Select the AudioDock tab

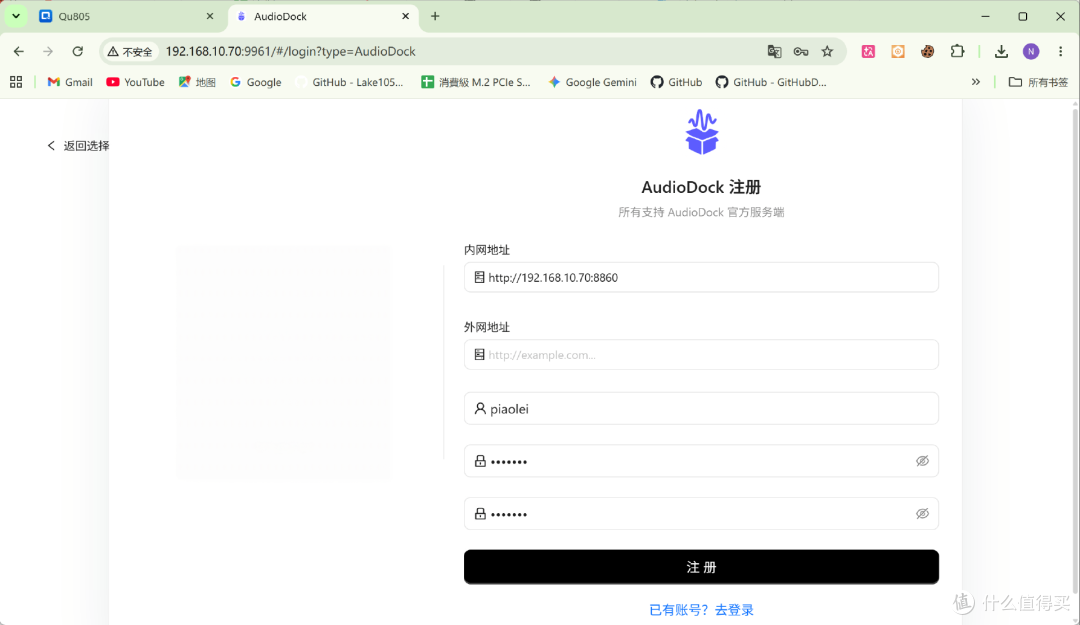coord(322,16)
